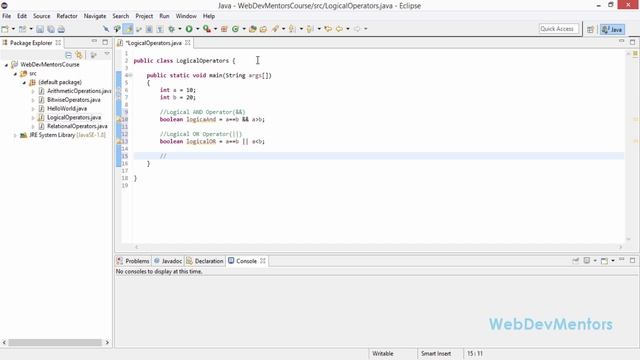Open the File menu
Image resolution: width=640 pixels, height=360 pixels.
click(7, 16)
